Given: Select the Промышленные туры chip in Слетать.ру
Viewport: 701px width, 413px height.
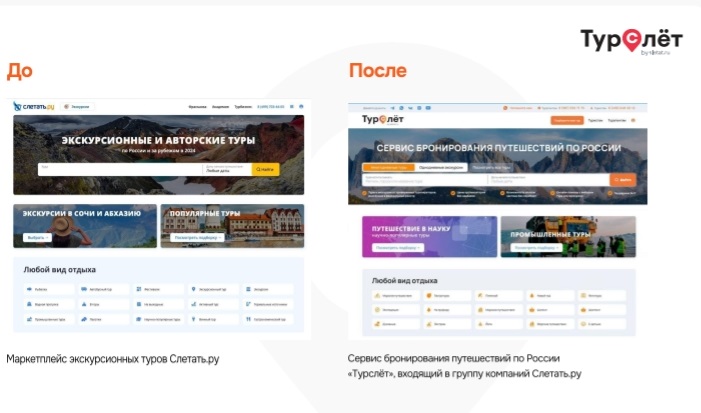Looking at the screenshot, I should click(49, 320).
